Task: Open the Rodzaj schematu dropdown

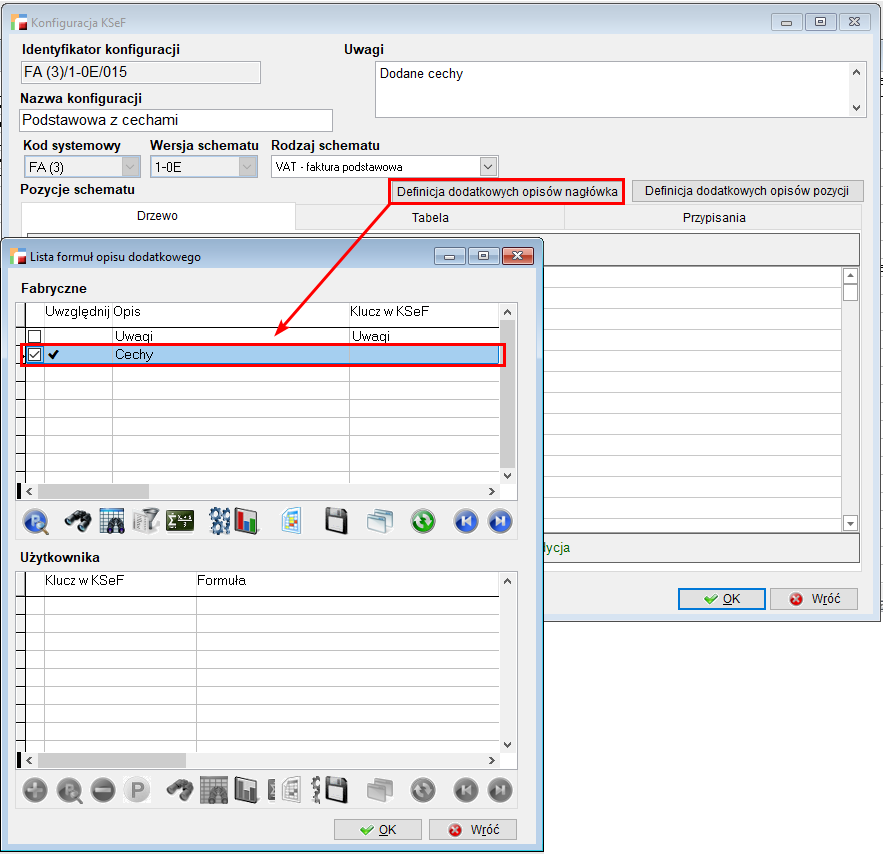Action: click(x=488, y=167)
